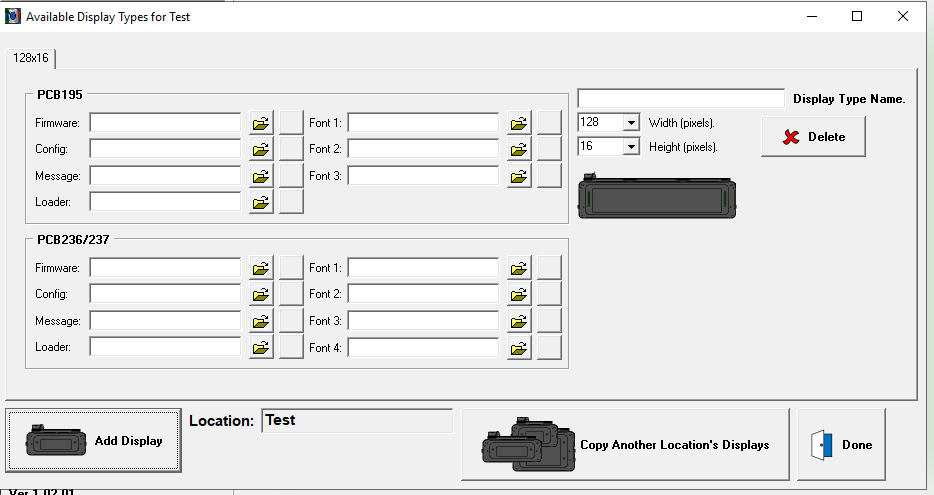The image size is (934, 495).
Task: Browse for PCB236/237 Config file
Action: 261,294
